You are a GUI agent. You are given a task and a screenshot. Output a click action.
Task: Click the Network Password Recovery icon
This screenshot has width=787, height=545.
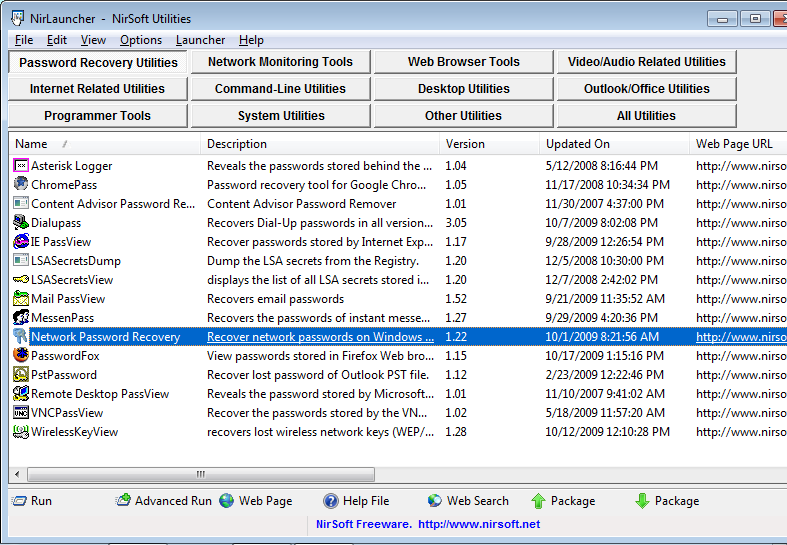point(21,337)
